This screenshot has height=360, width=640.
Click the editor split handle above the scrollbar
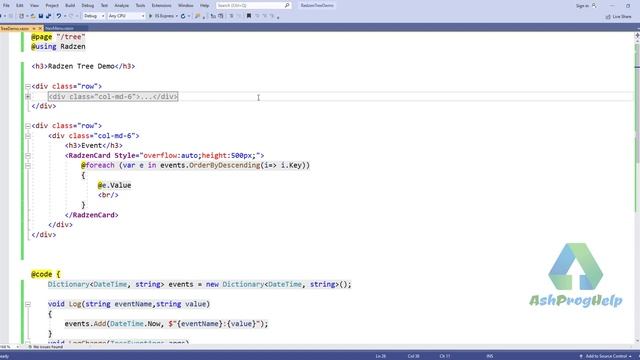coord(637,36)
